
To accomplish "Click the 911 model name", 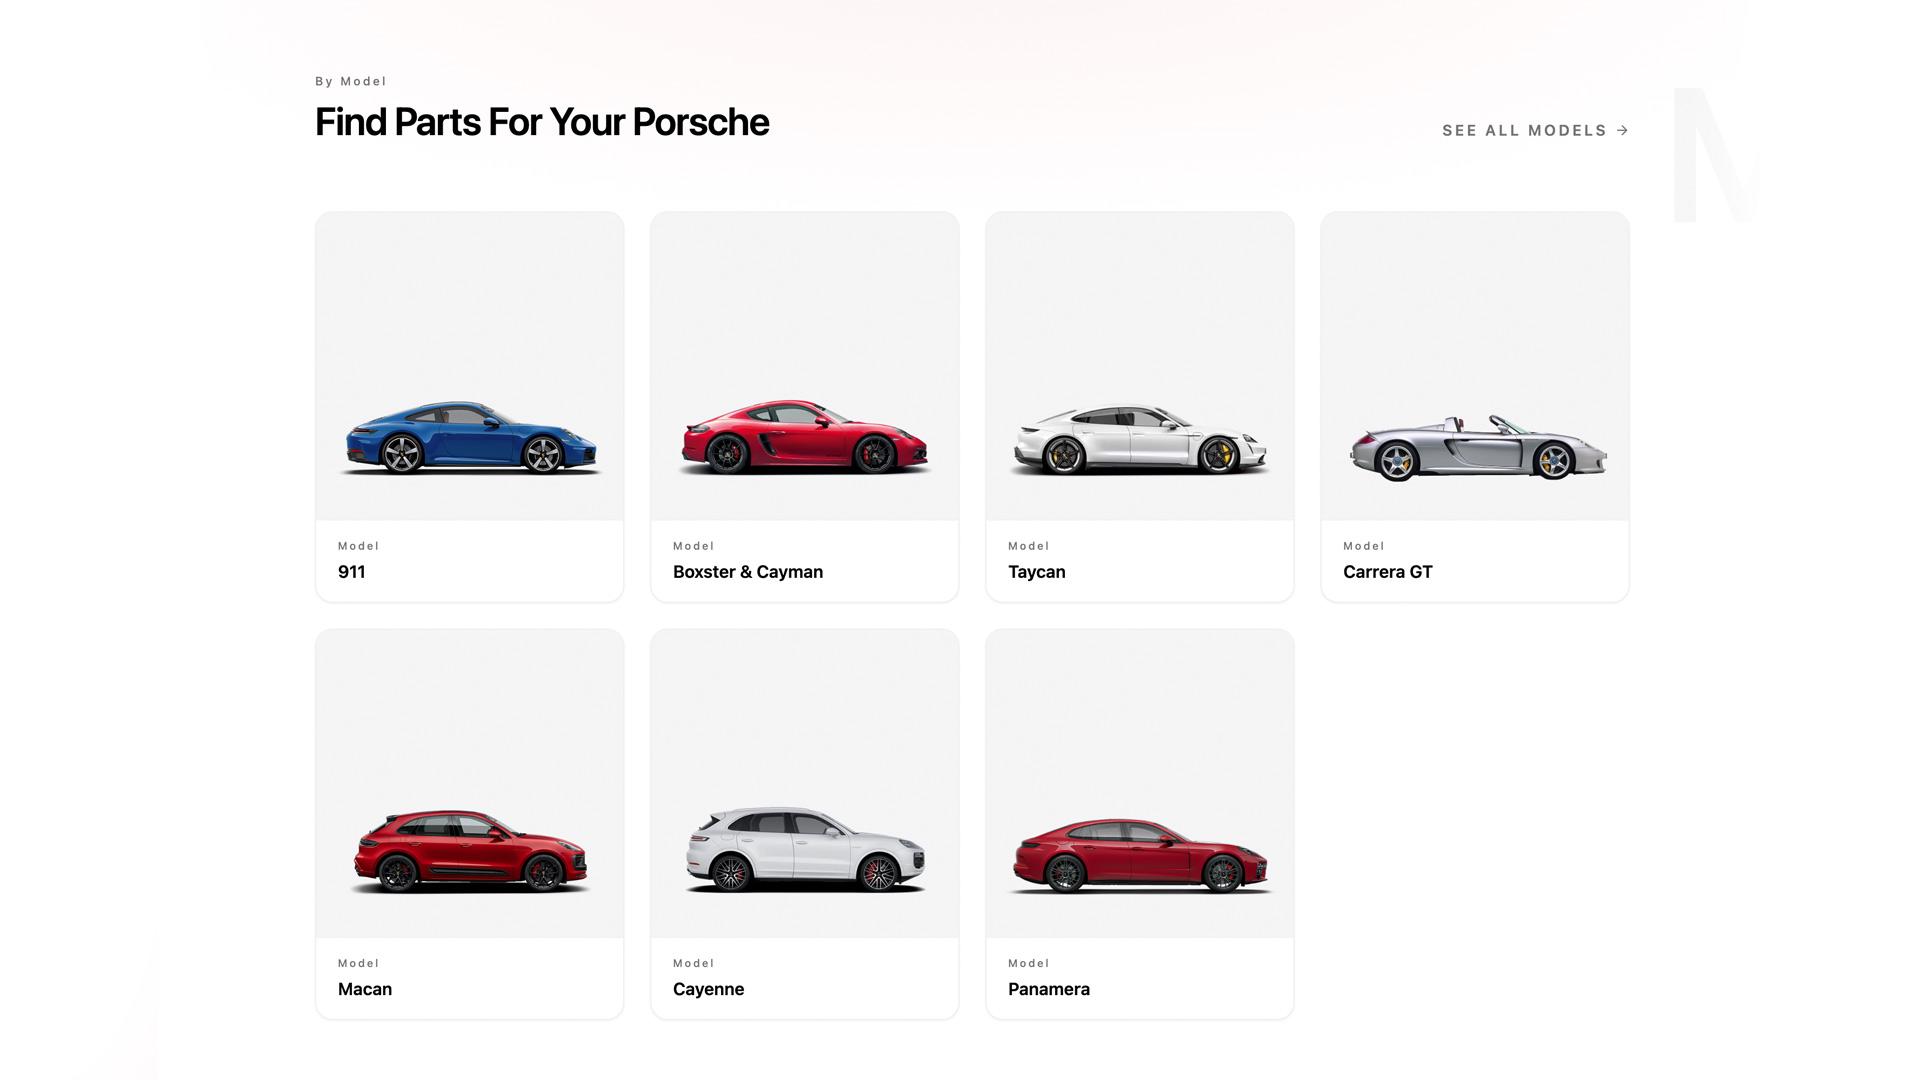I will tap(352, 572).
